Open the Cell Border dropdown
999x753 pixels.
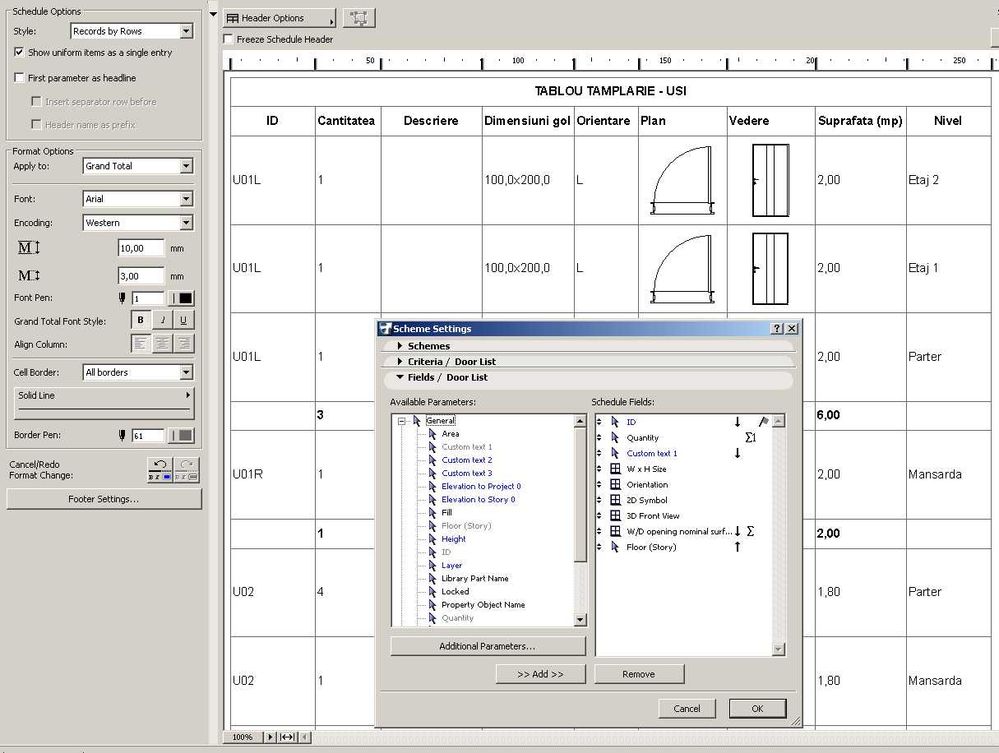coord(186,372)
